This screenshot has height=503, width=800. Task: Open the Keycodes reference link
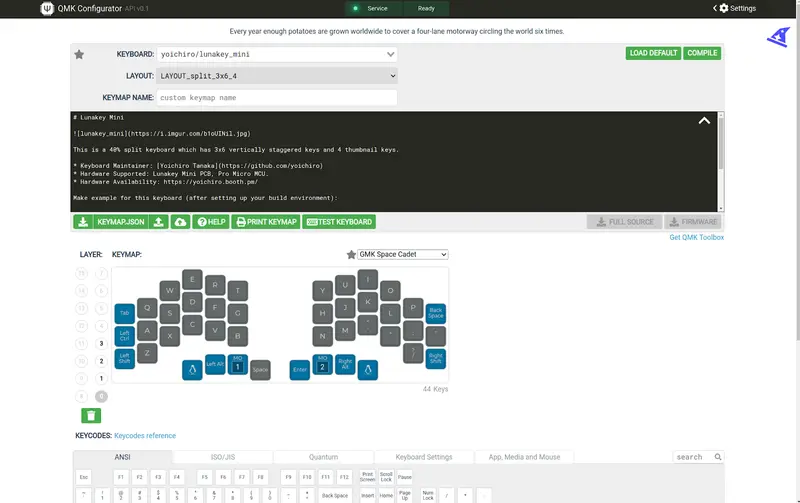coord(145,436)
